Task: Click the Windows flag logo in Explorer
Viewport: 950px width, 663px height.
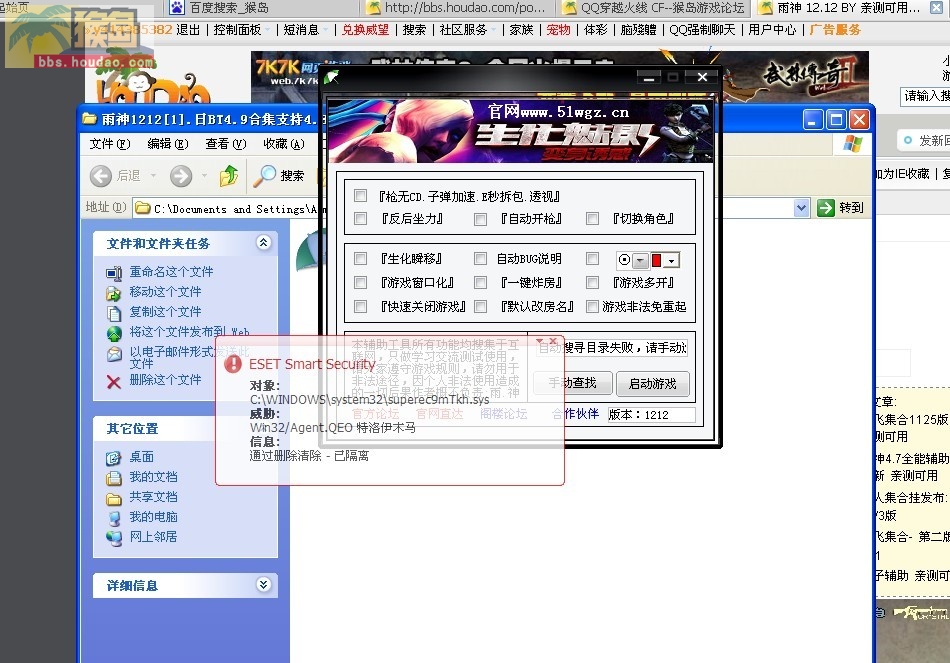Action: click(x=852, y=144)
